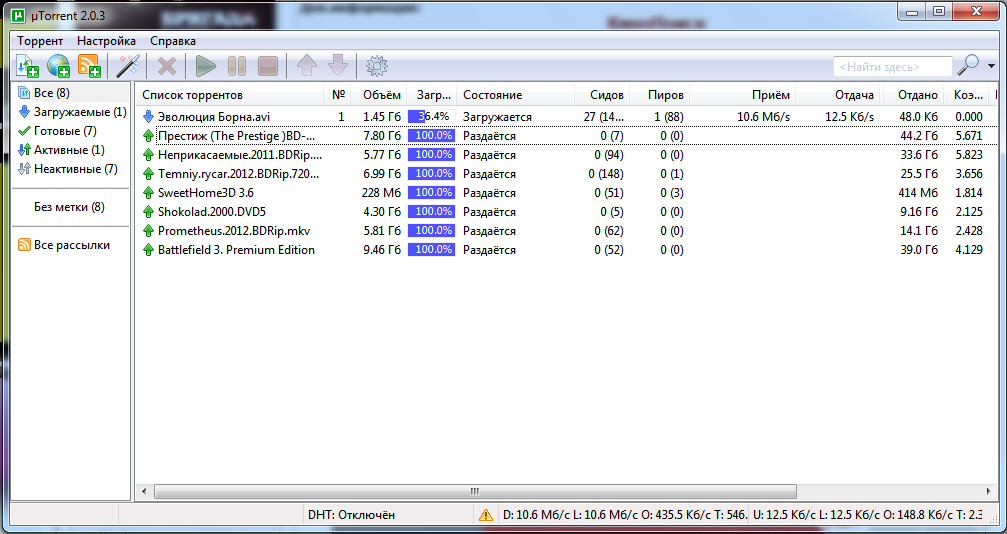Sort by Отдано column header
The image size is (1007, 534).
point(913,95)
